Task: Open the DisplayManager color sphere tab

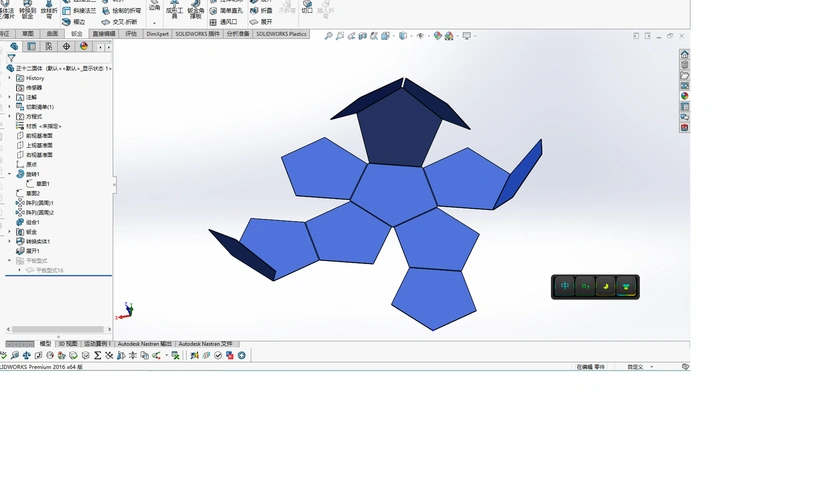Action: [x=84, y=46]
